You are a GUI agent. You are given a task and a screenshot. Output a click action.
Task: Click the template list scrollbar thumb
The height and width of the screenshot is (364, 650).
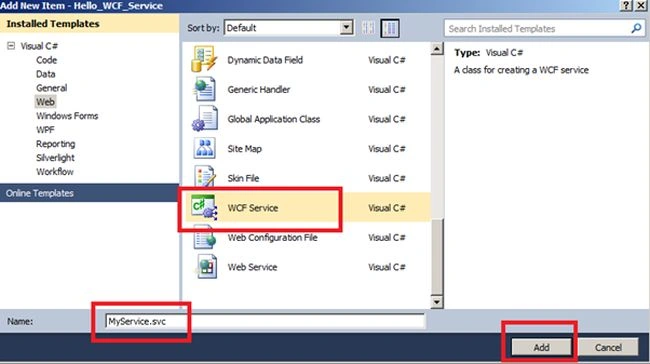pyautogui.click(x=437, y=256)
